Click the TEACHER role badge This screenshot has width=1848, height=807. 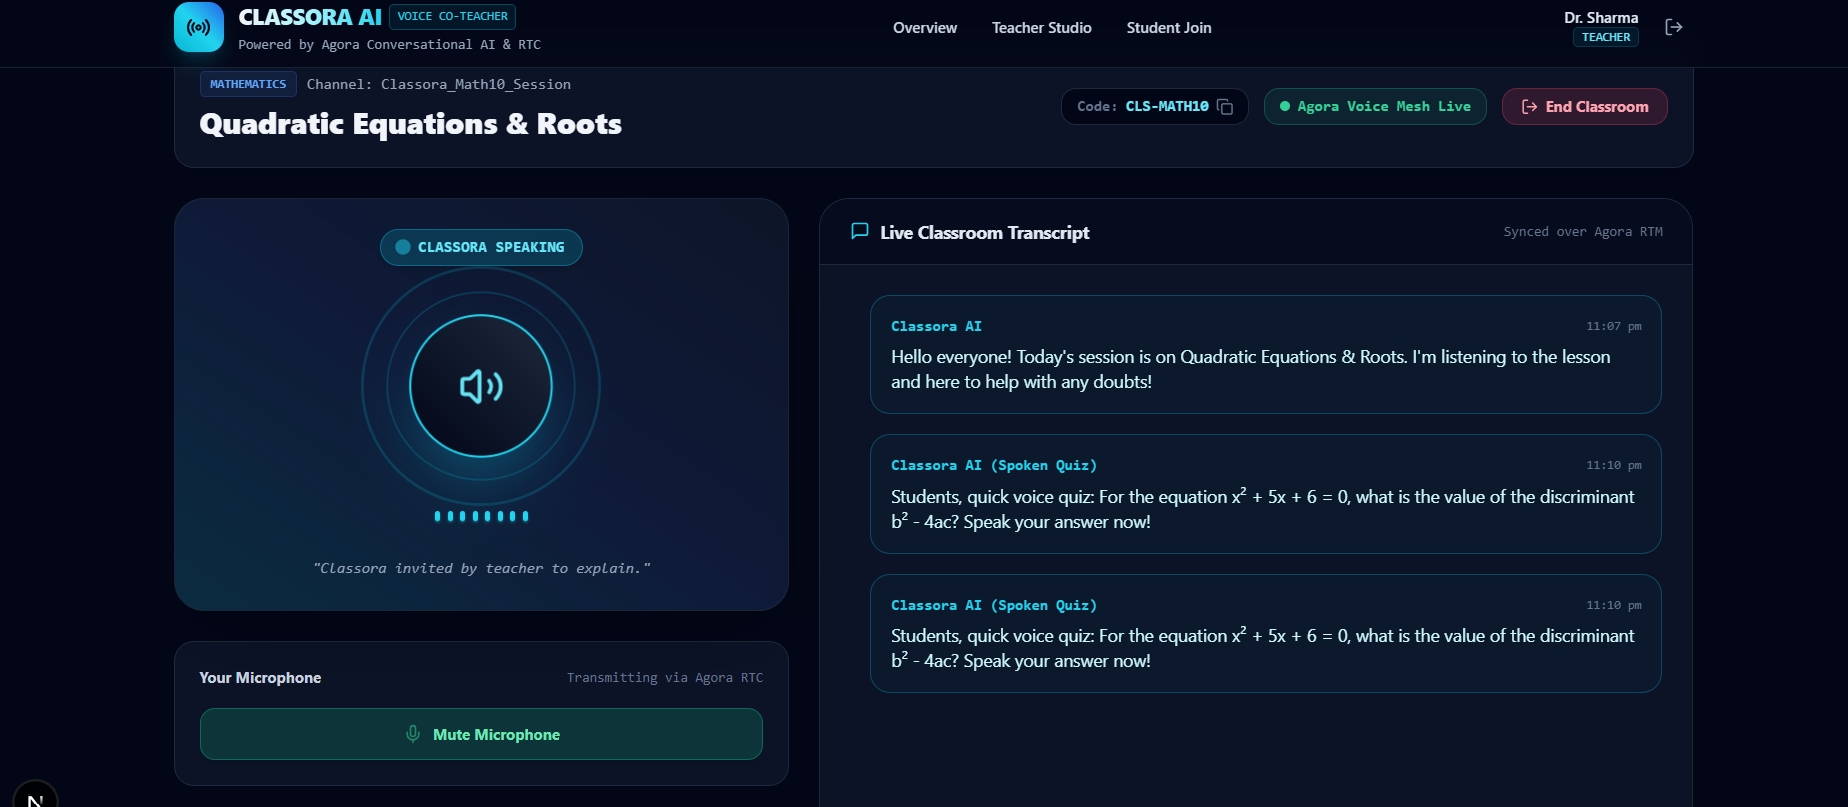[1606, 38]
